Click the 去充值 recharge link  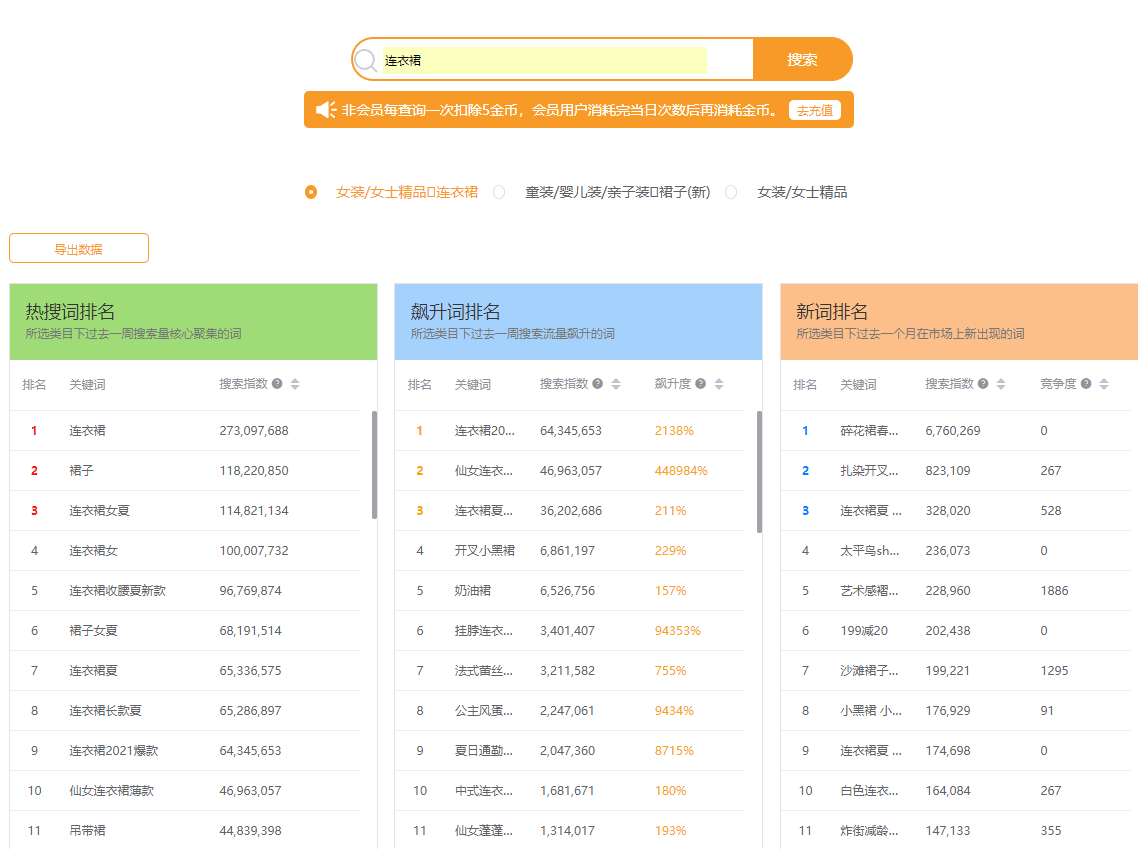[x=815, y=110]
